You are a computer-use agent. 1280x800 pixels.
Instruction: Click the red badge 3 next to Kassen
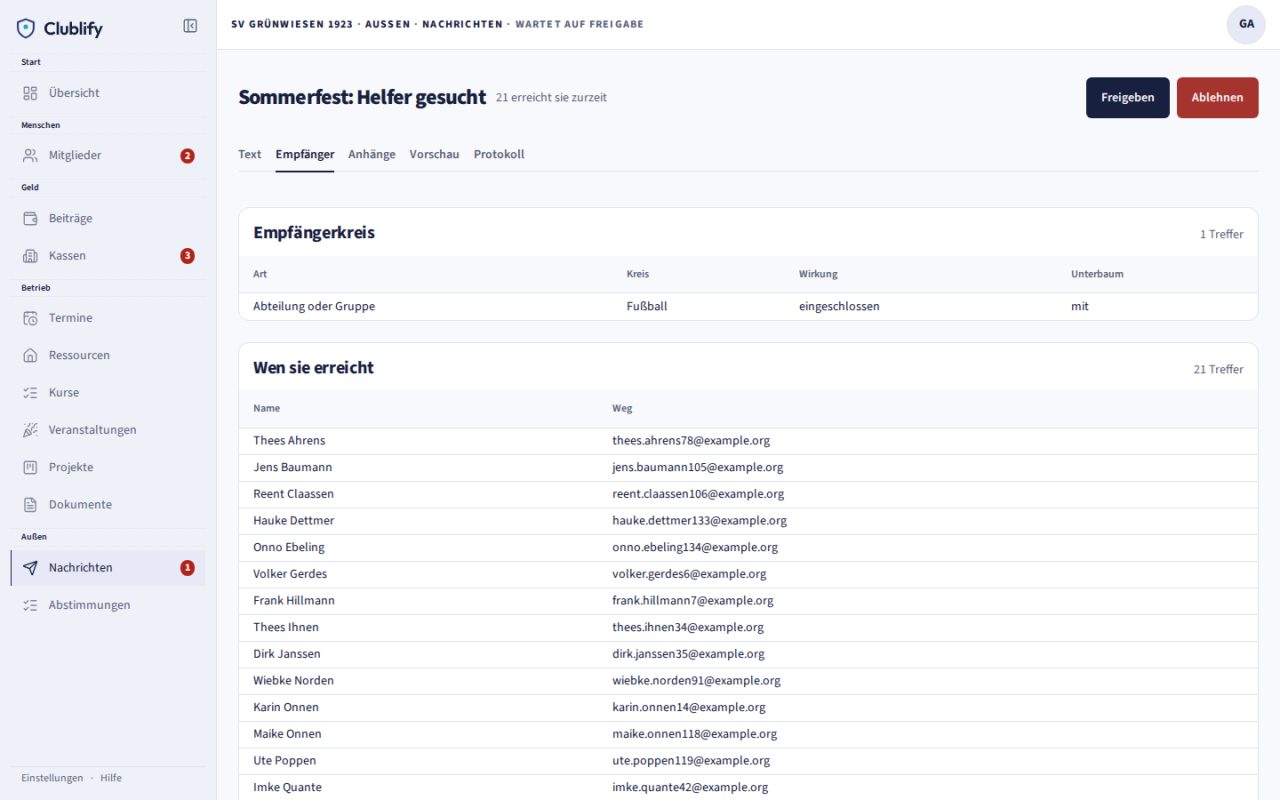187,256
